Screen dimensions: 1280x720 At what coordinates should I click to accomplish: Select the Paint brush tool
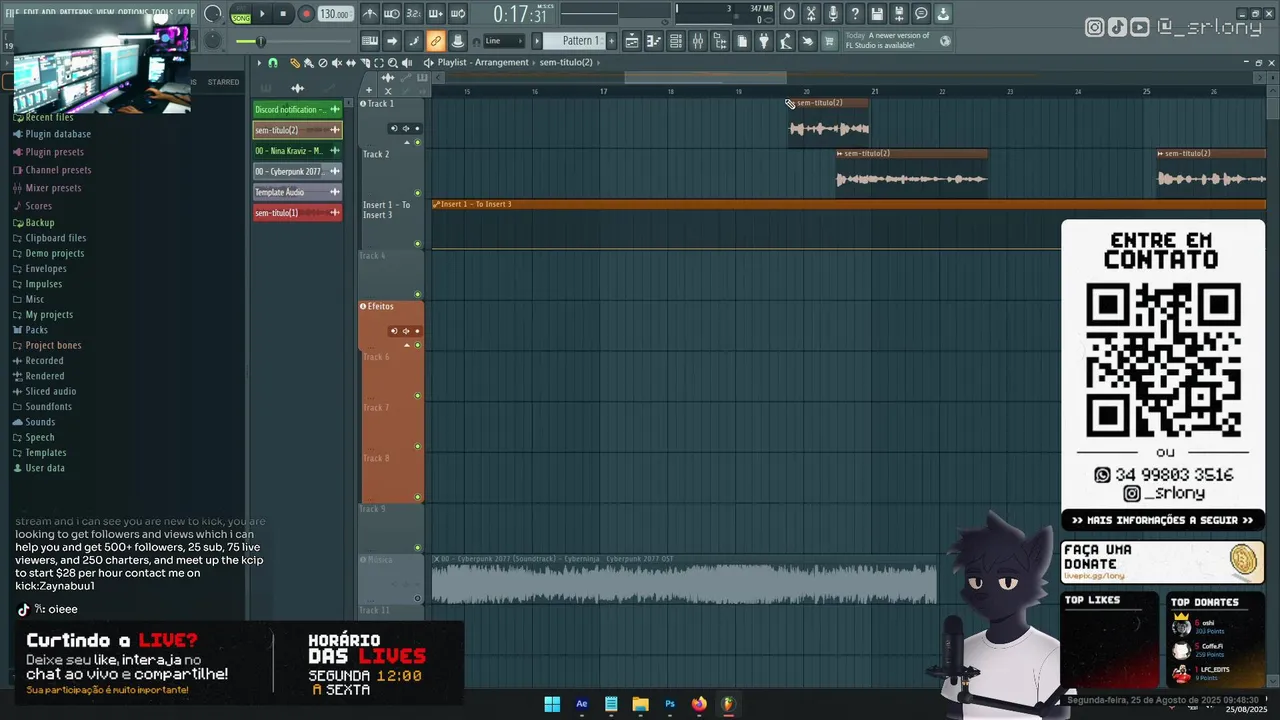pos(309,63)
